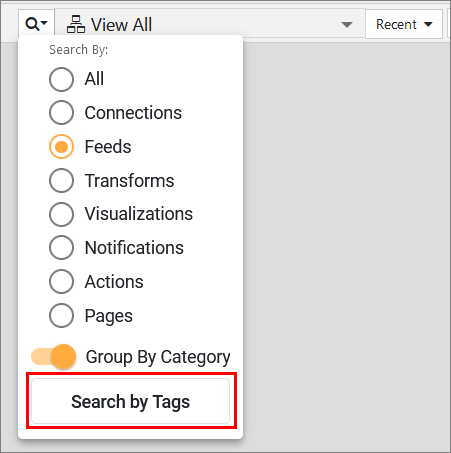Expand the View All dropdown arrow

coord(347,25)
